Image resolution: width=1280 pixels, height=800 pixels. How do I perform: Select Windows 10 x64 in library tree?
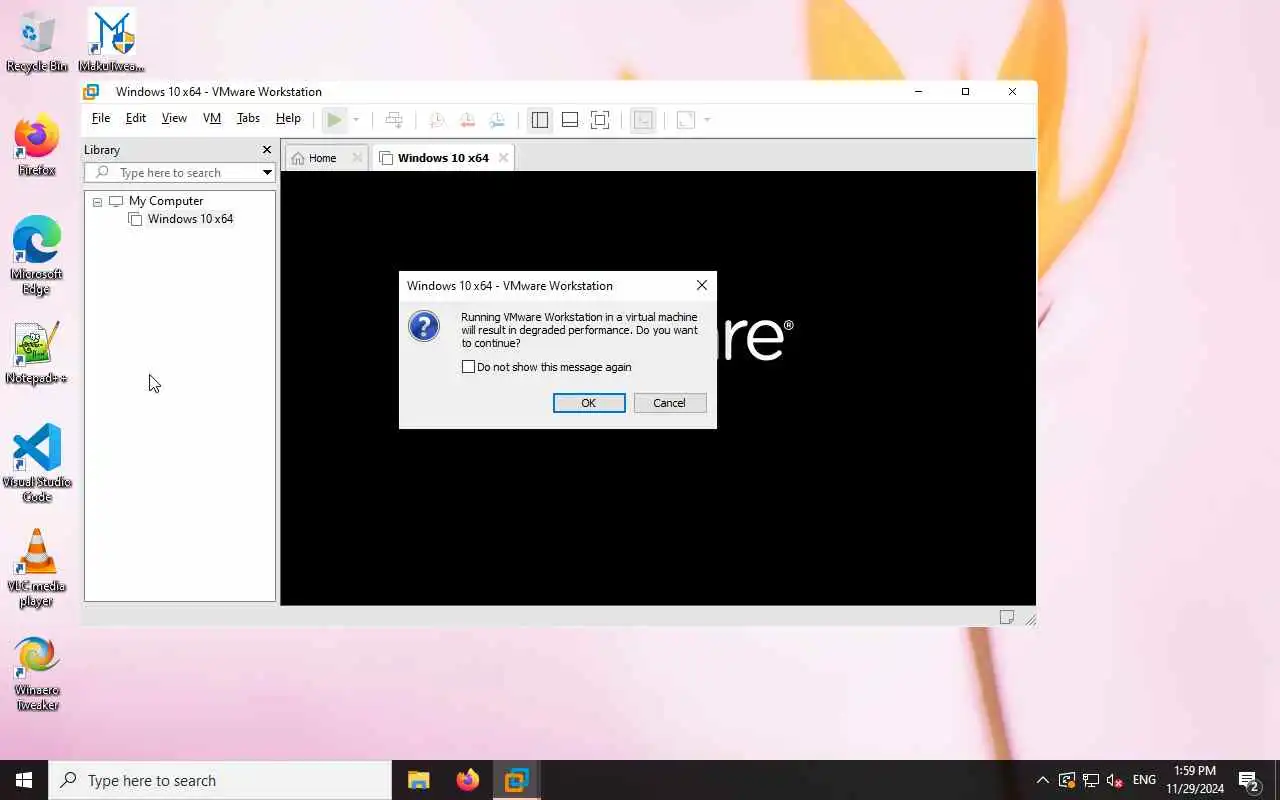tap(190, 219)
